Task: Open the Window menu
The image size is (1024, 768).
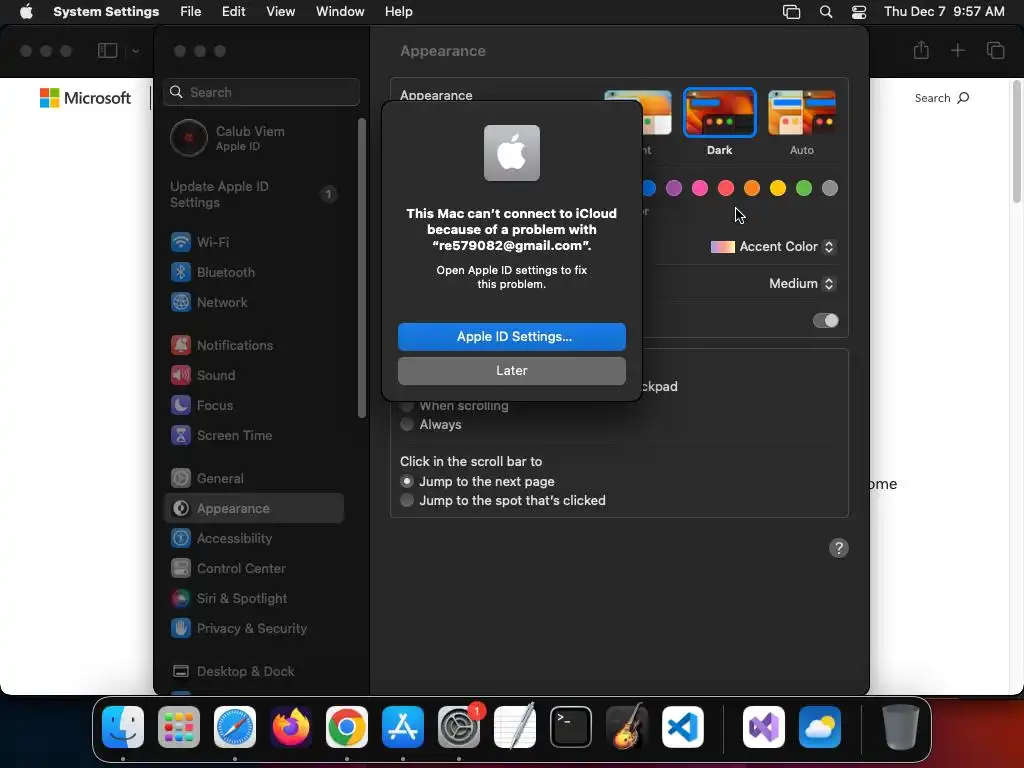Action: click(340, 12)
